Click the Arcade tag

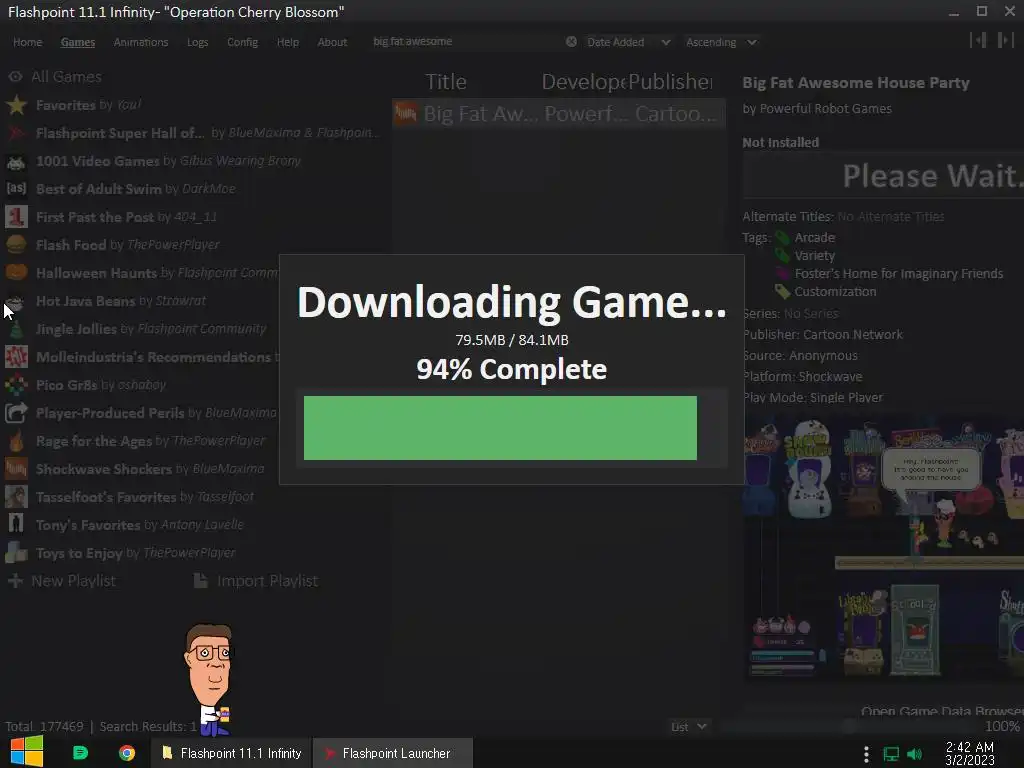coord(814,238)
